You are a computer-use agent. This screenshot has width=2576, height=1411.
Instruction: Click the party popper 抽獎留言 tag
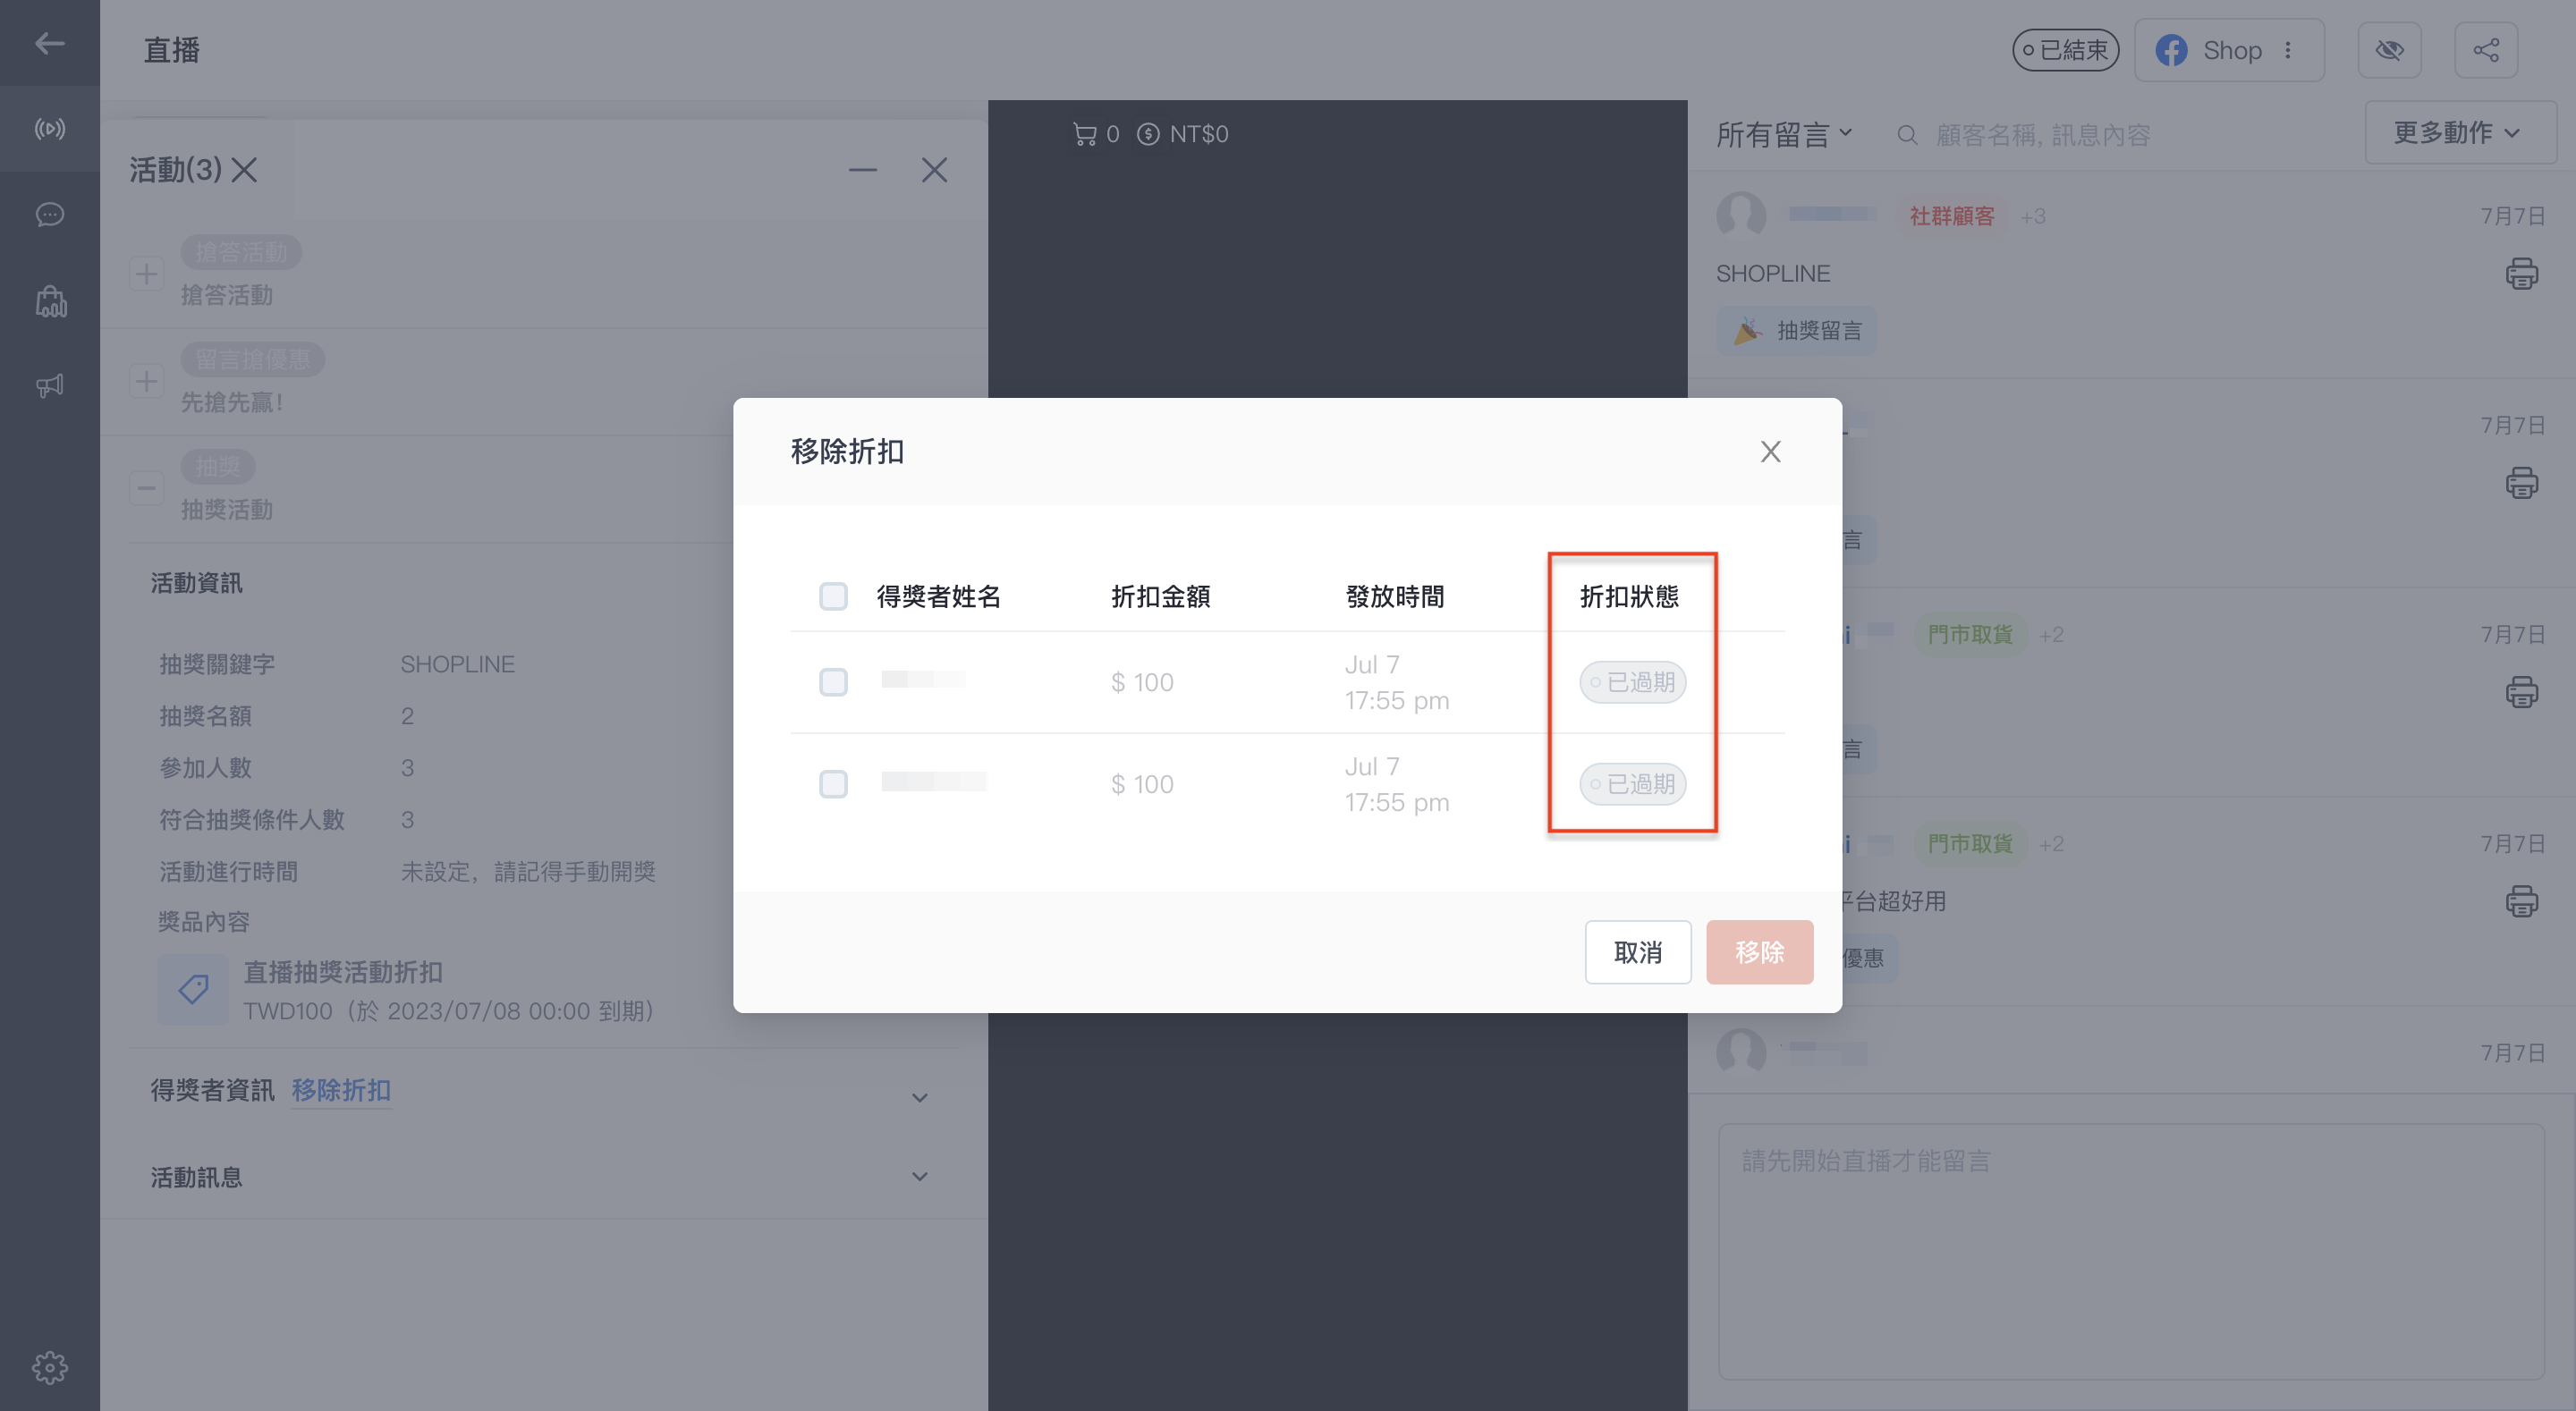click(x=1797, y=331)
